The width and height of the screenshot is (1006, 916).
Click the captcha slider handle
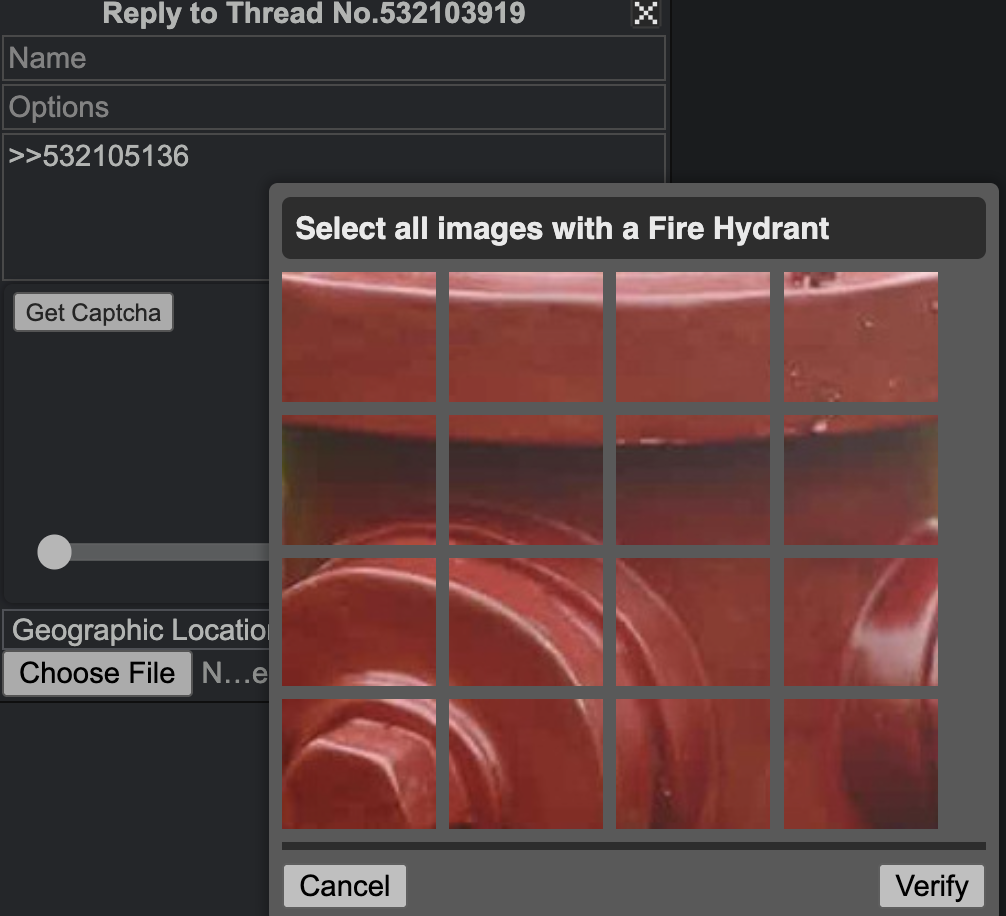click(54, 552)
